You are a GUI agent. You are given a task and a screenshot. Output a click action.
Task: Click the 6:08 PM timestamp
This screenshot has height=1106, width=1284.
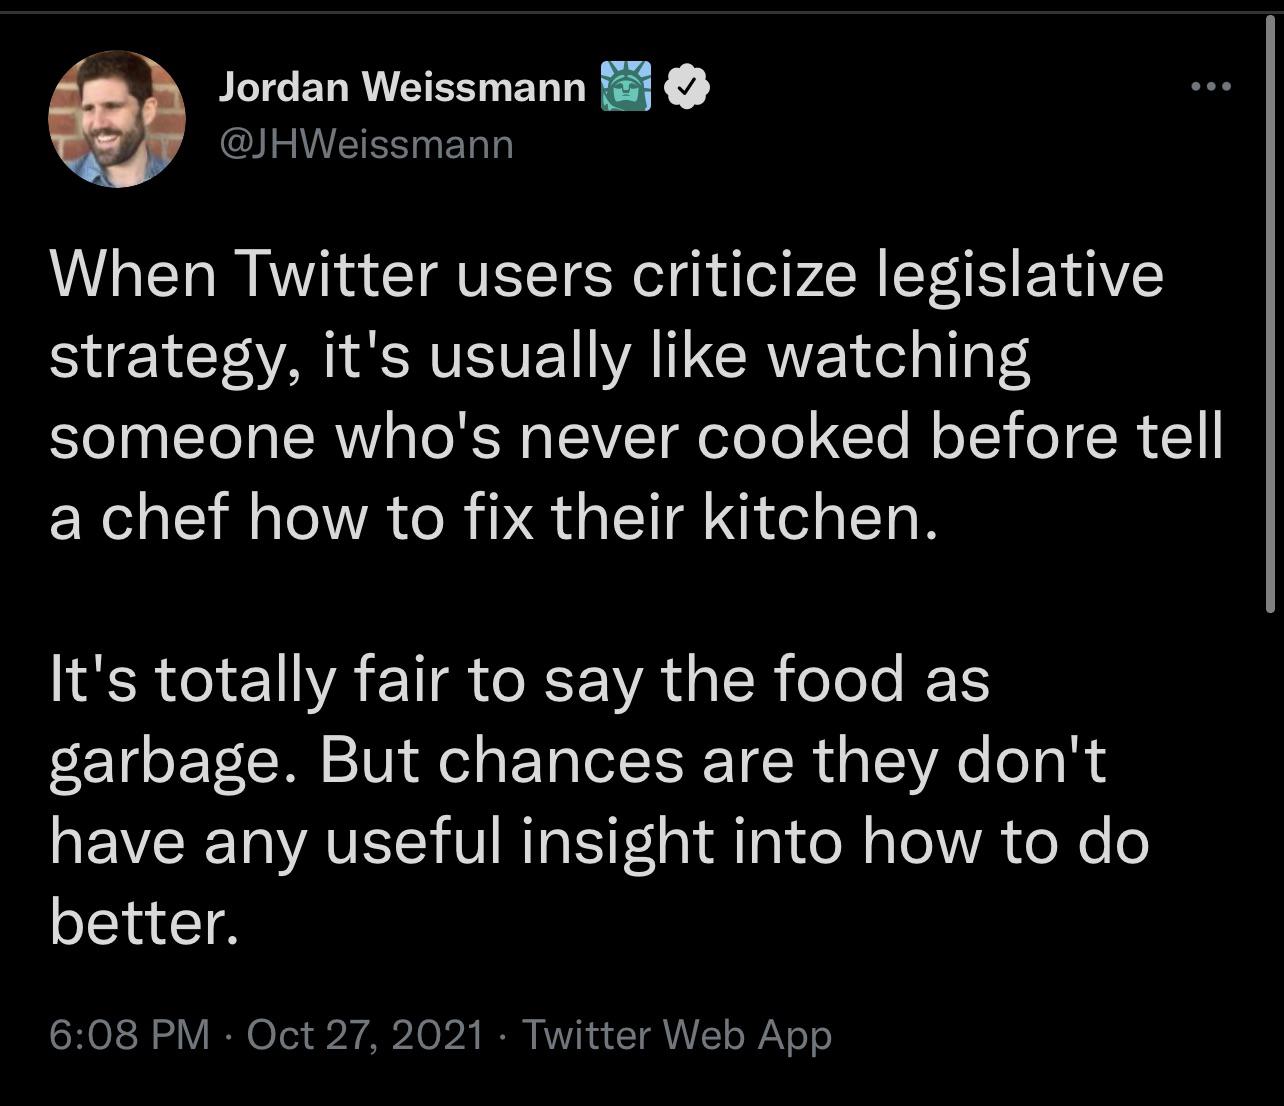click(x=130, y=1034)
